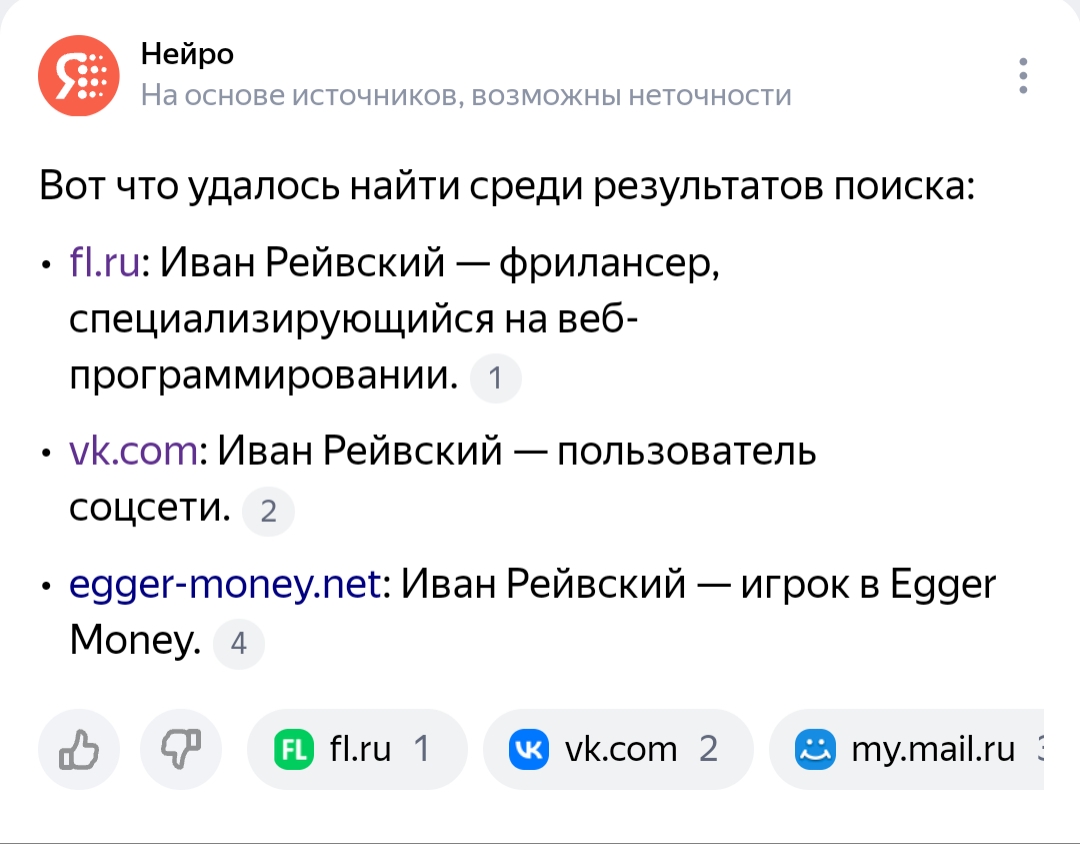Follow the egger-money.net link
1080x844 pixels.
tap(226, 583)
